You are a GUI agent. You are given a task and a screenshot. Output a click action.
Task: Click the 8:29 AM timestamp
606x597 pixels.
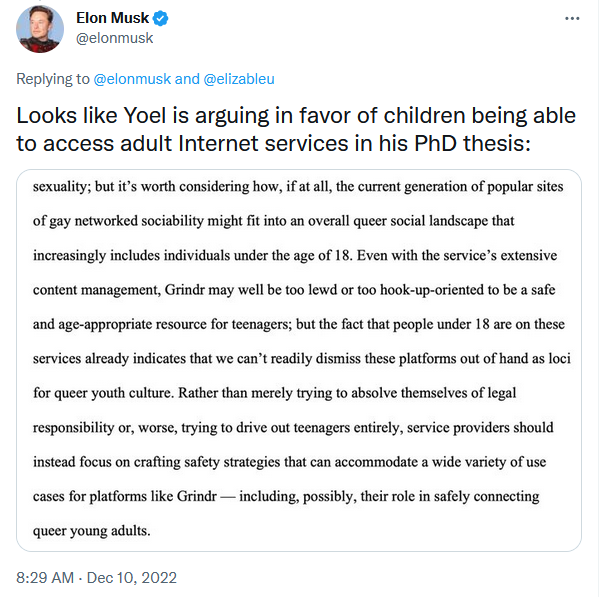pos(48,578)
